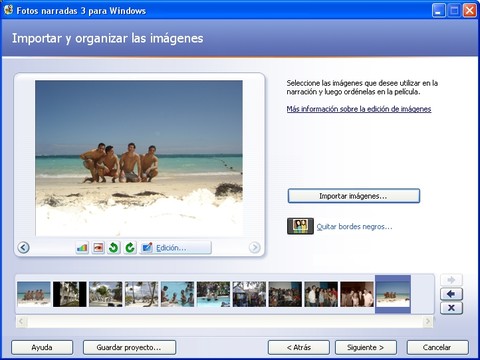Open Más información sobre la edición link

tap(359, 109)
